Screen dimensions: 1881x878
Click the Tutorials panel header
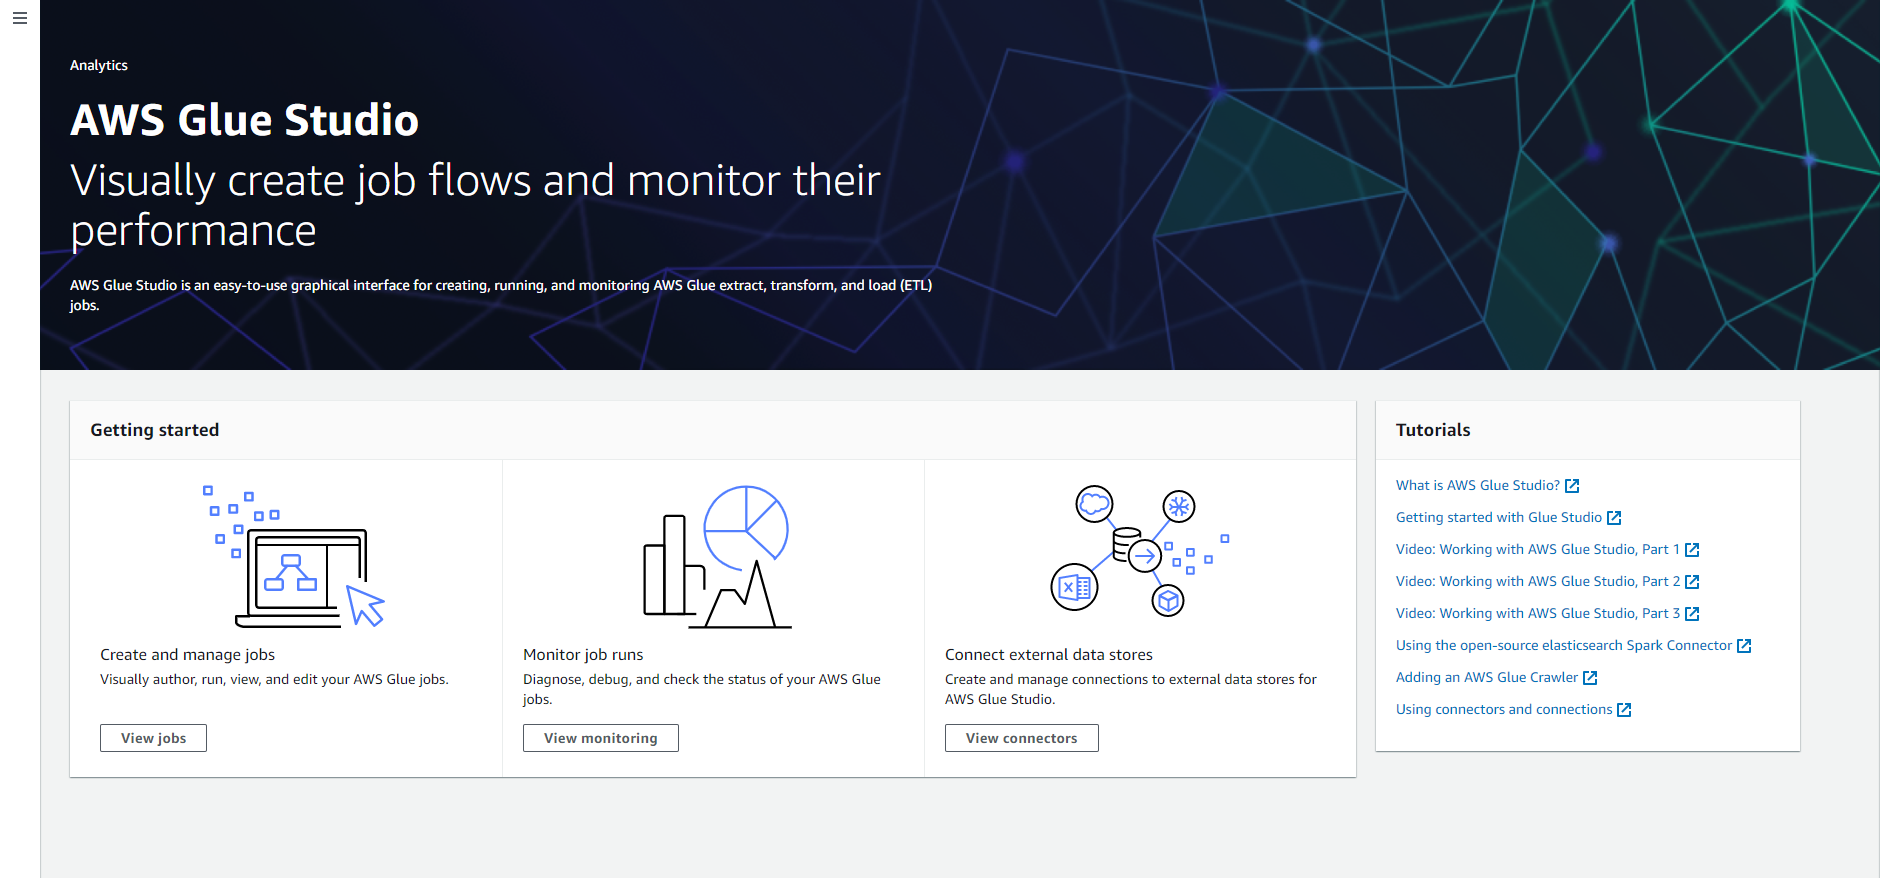[x=1588, y=430]
